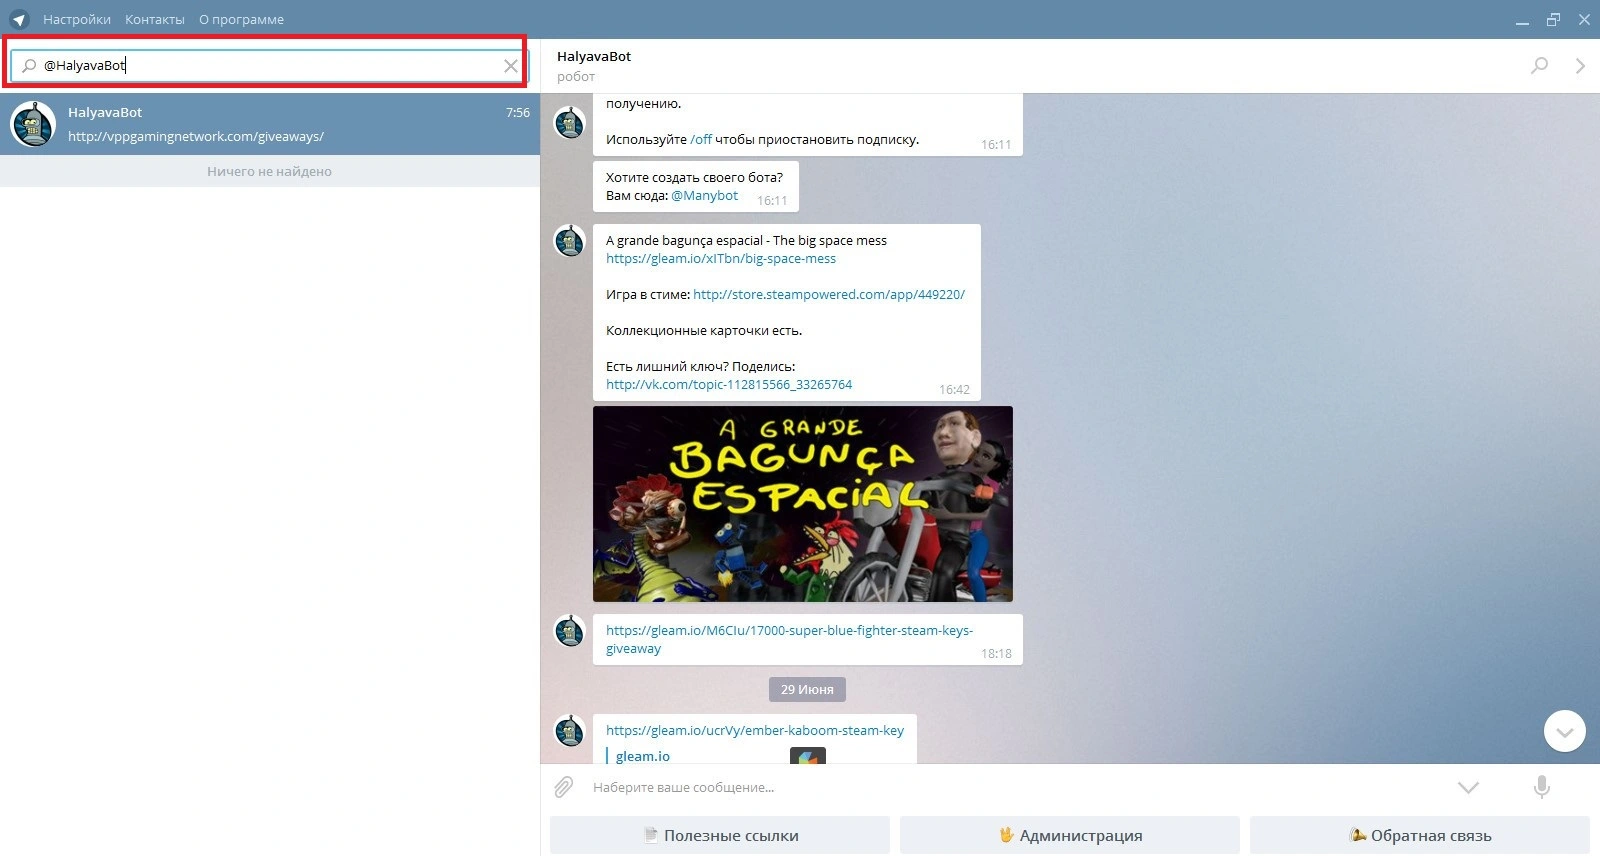Click the Telegram logo icon in title bar
Viewport: 1600px width, 856px height.
click(19, 19)
